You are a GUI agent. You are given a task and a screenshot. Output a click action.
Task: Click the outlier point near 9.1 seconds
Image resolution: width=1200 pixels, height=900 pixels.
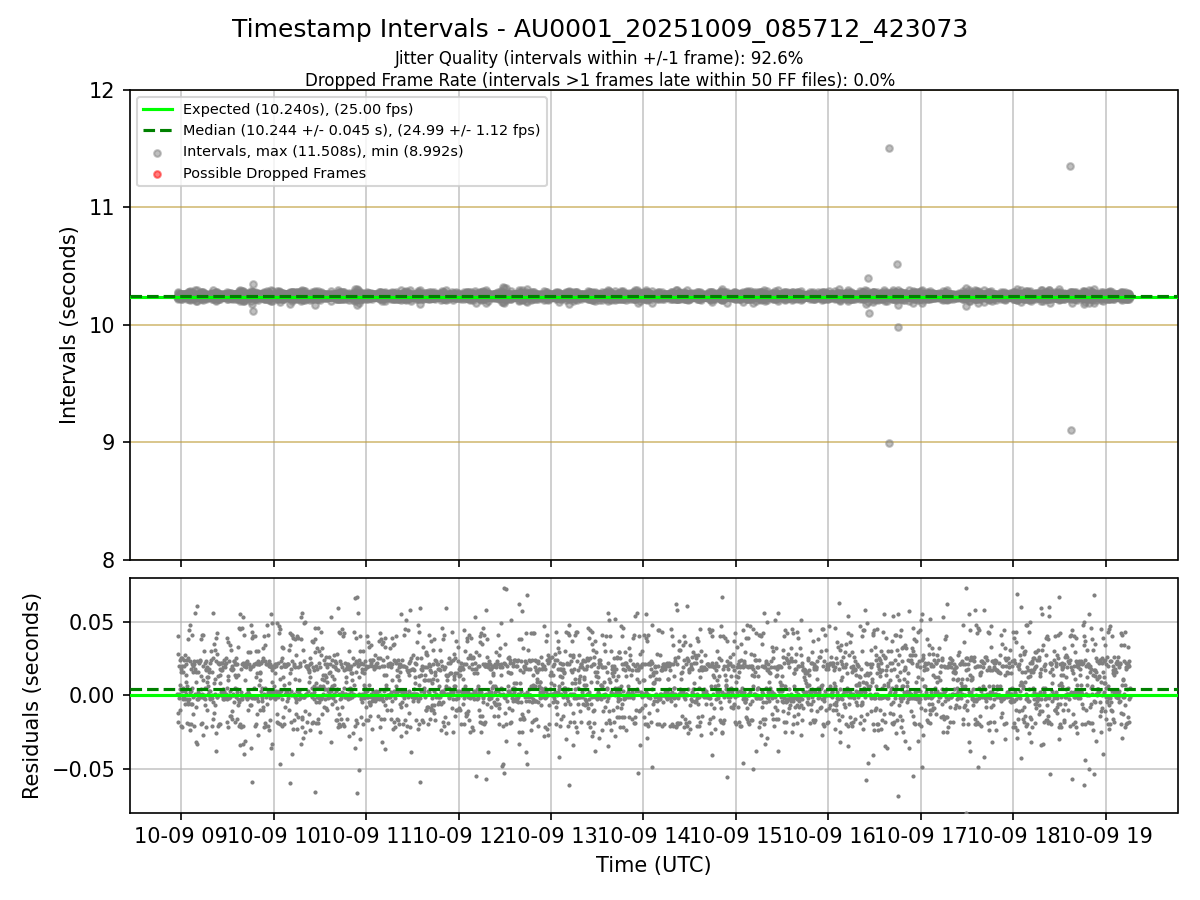tap(1071, 430)
